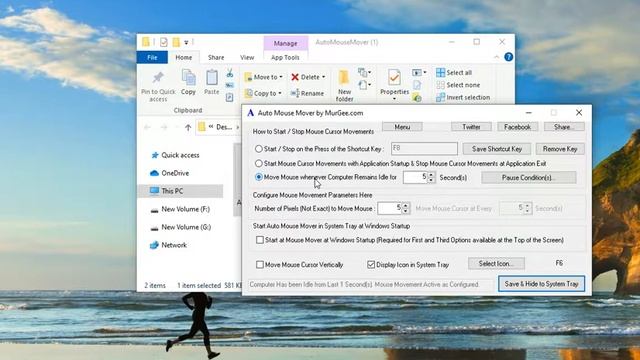Click Pin to Quick access in File Explorer

[158, 86]
